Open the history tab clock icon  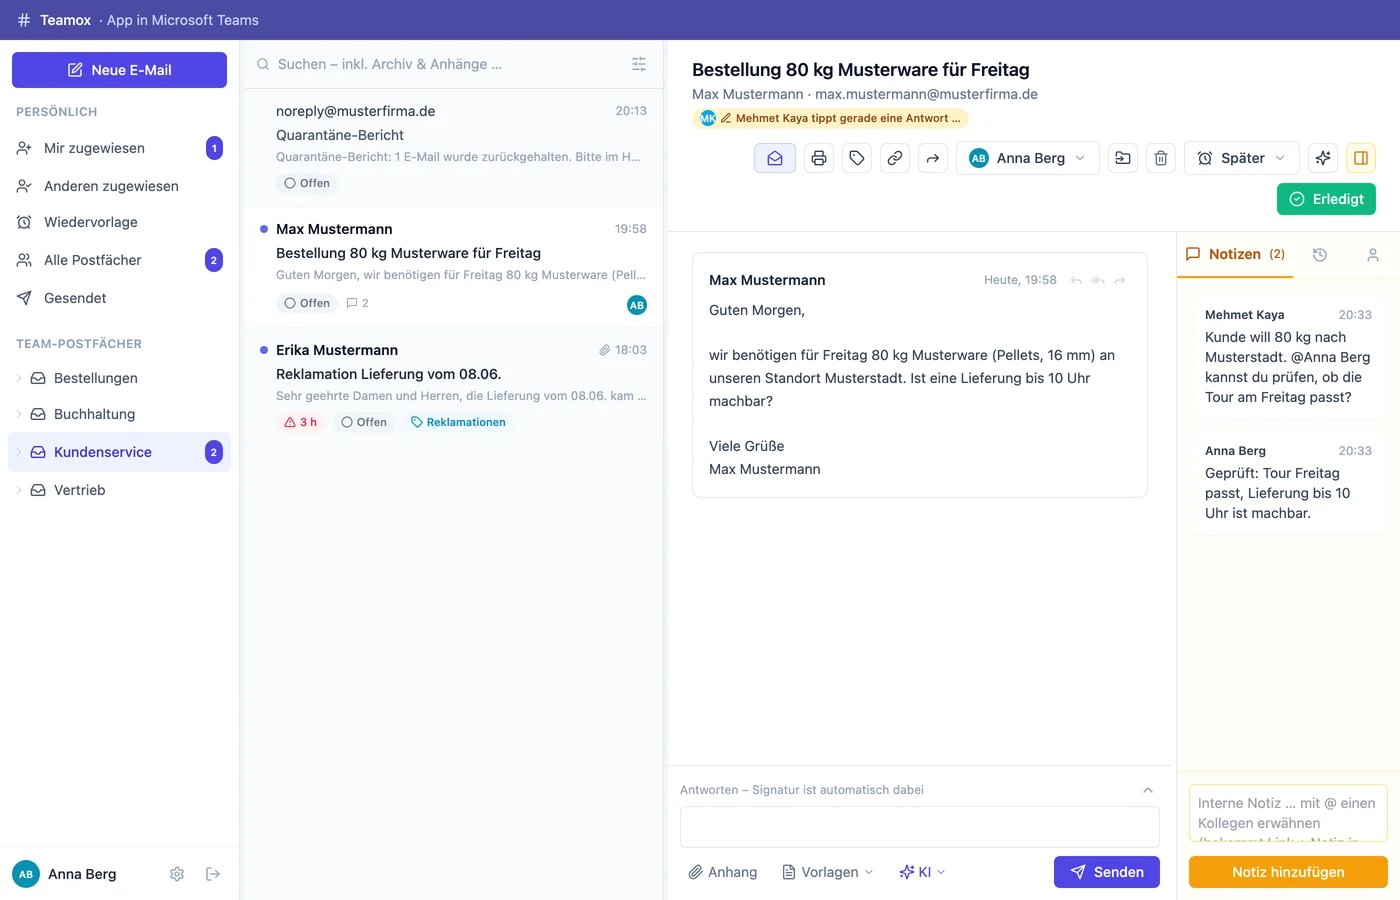pyautogui.click(x=1320, y=255)
